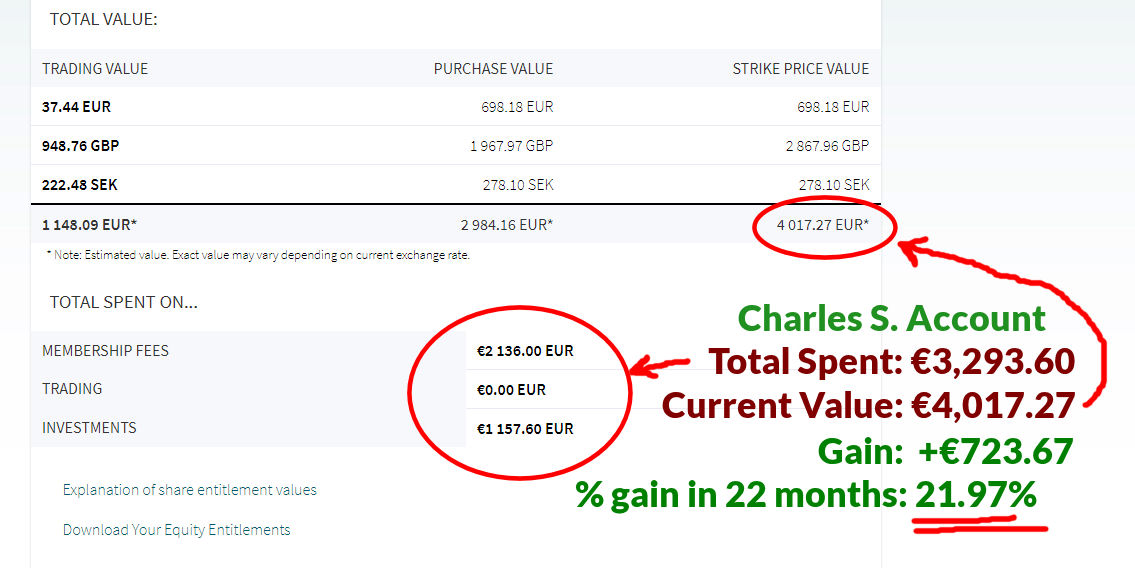Select the TRADING VALUE column header

(95, 69)
